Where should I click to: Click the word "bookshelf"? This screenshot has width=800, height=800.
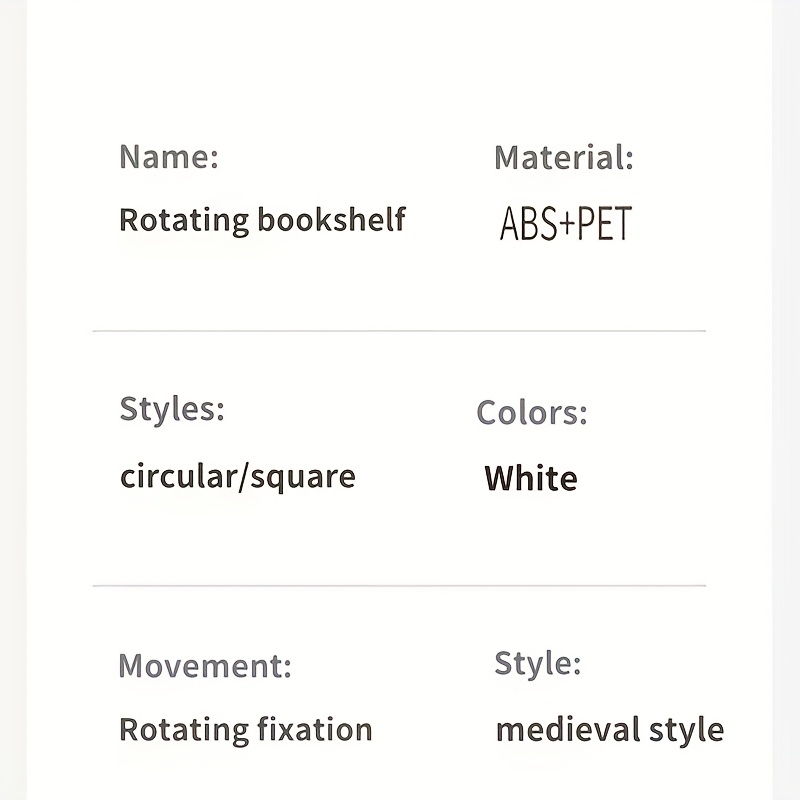click(332, 219)
